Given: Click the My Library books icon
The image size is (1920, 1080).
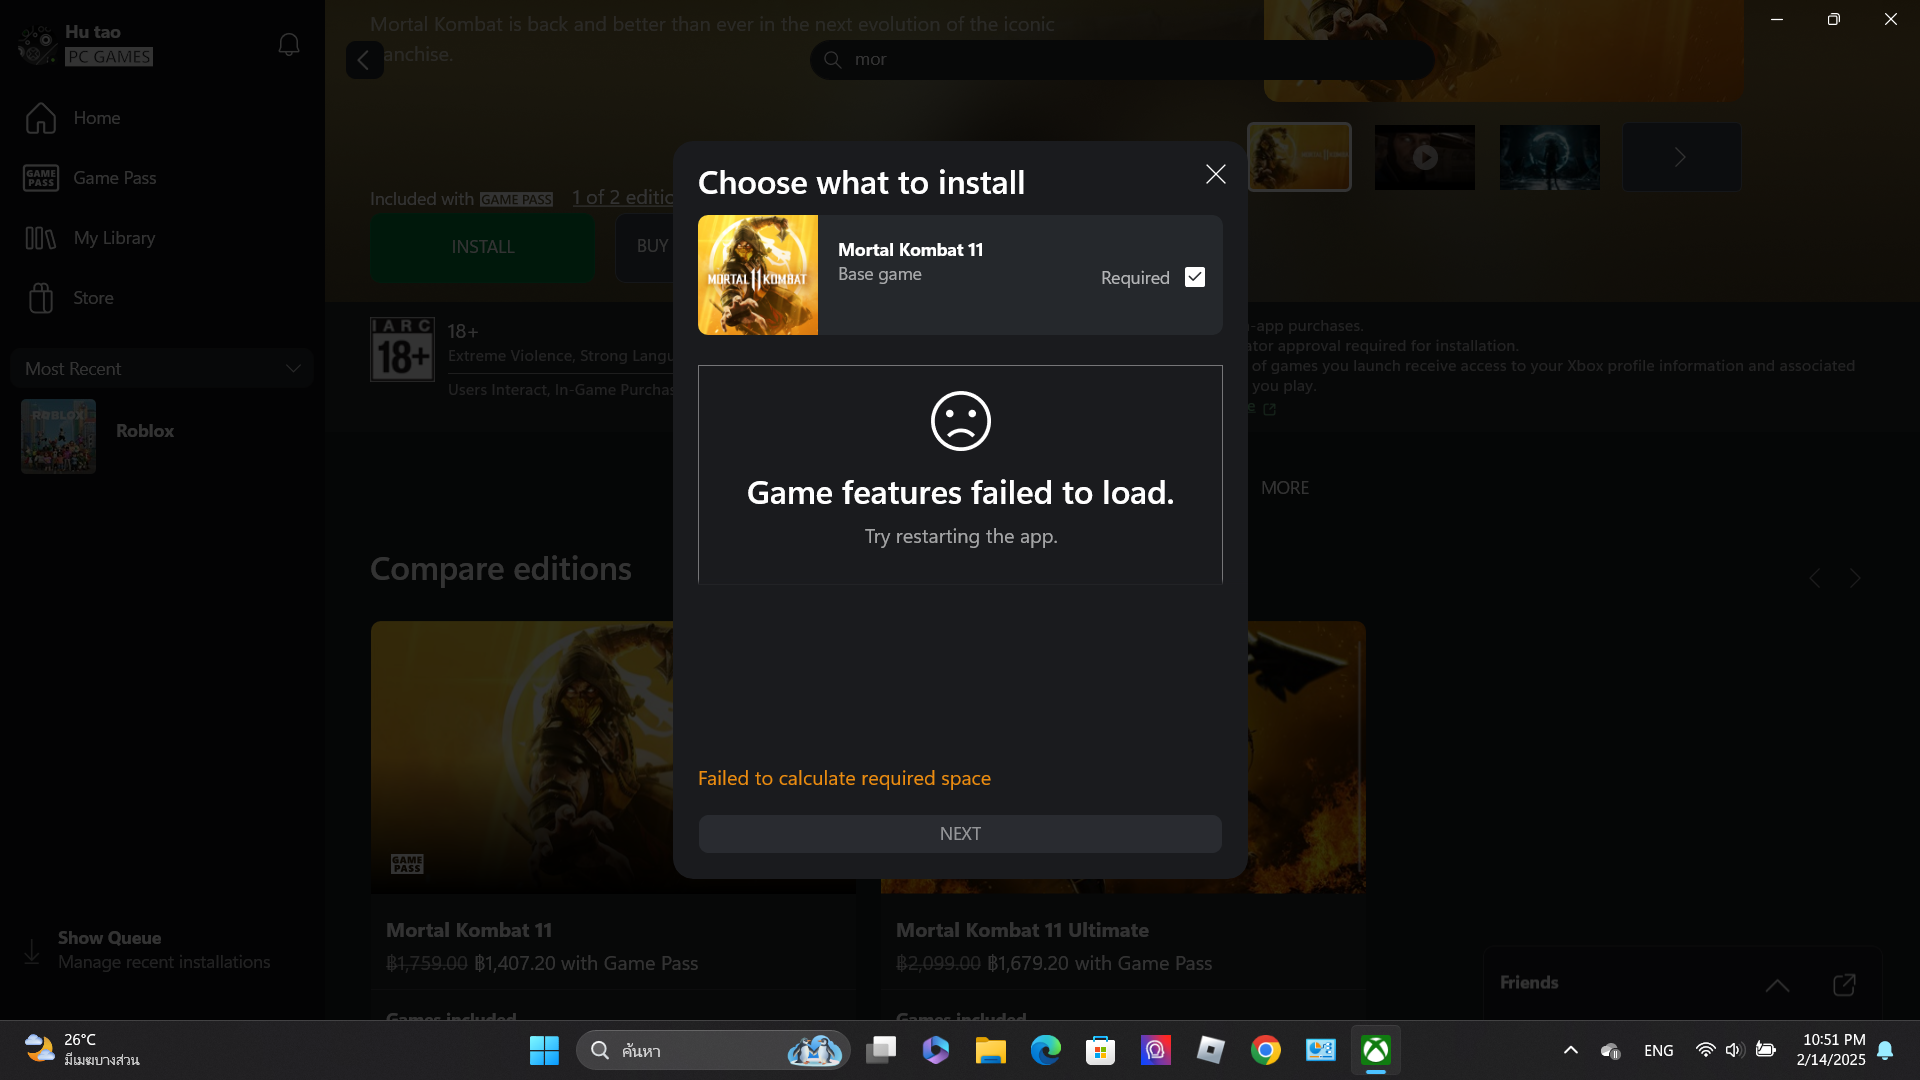Looking at the screenshot, I should click(41, 238).
